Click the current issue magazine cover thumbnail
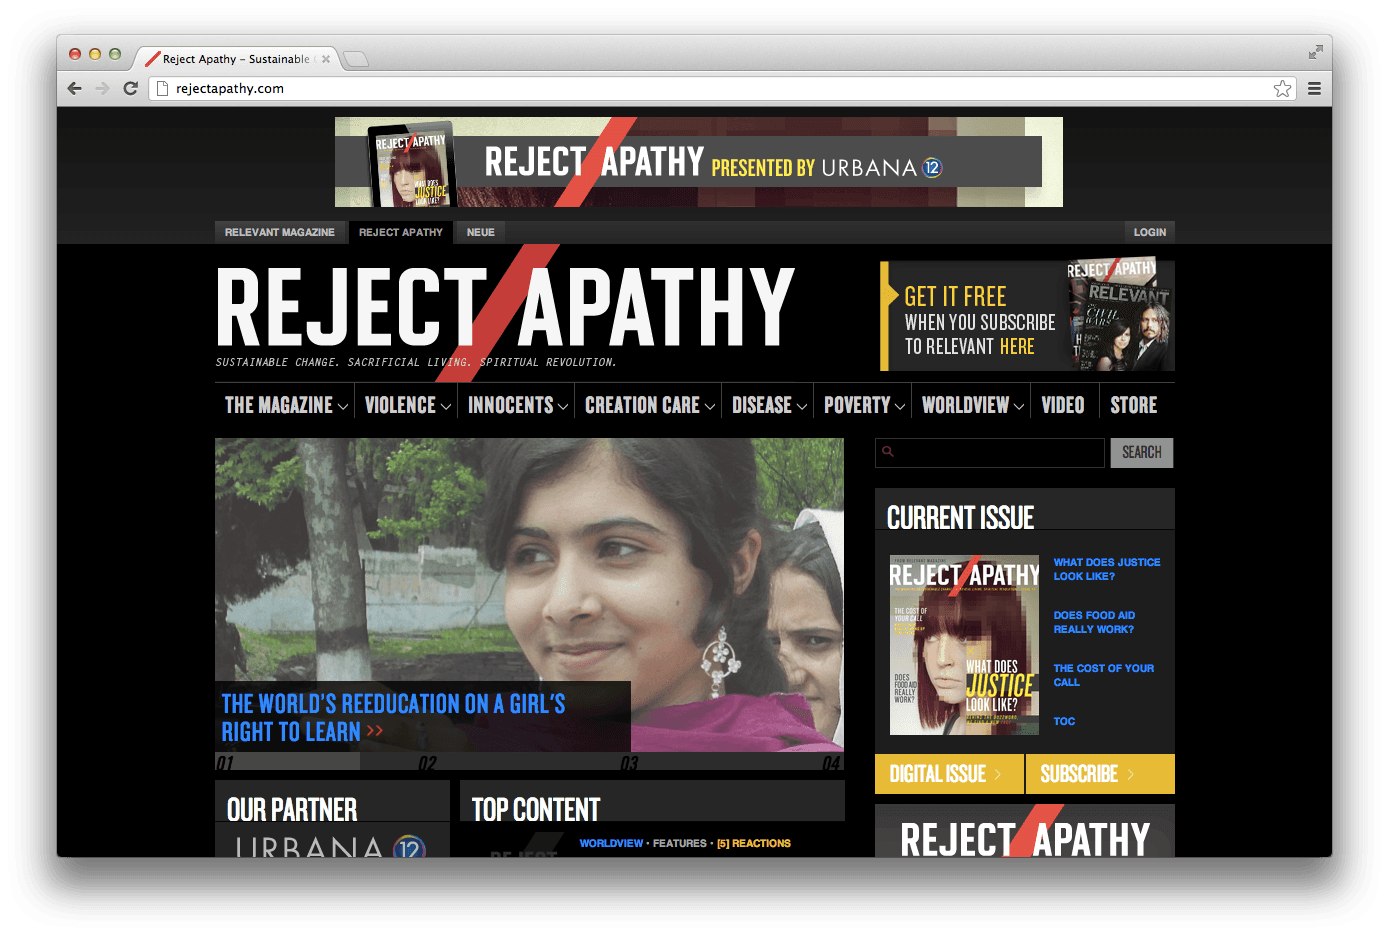Image resolution: width=1389 pixels, height=936 pixels. click(964, 646)
